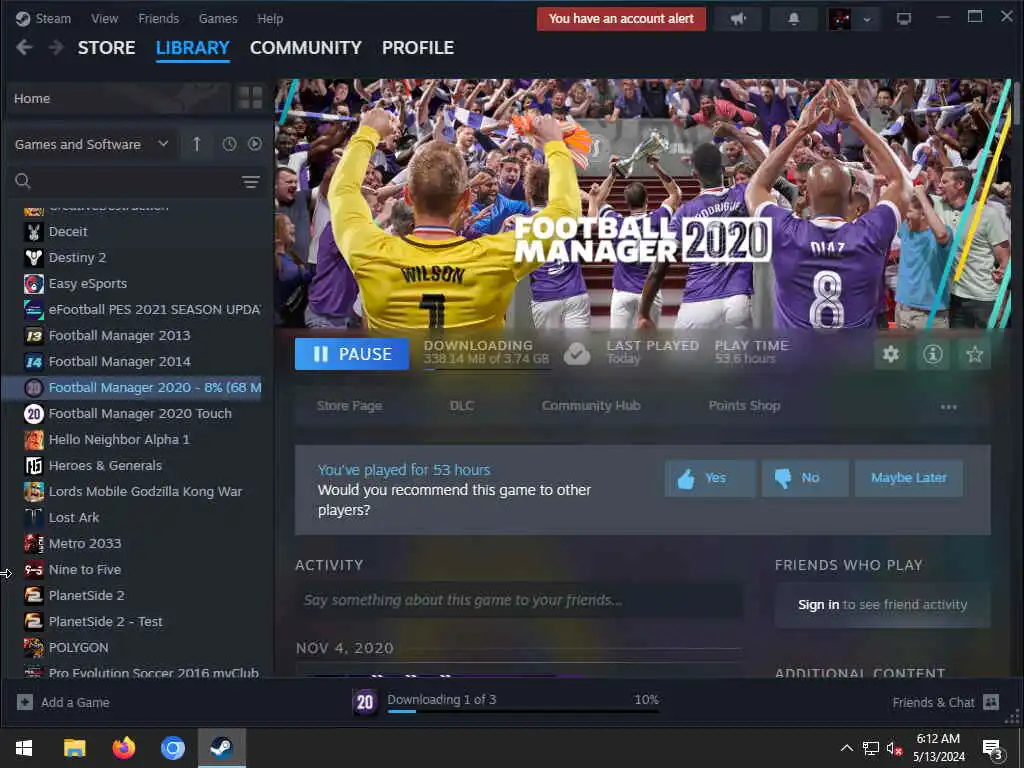The image size is (1024, 768).
Task: Open game settings gear icon
Action: pos(890,354)
